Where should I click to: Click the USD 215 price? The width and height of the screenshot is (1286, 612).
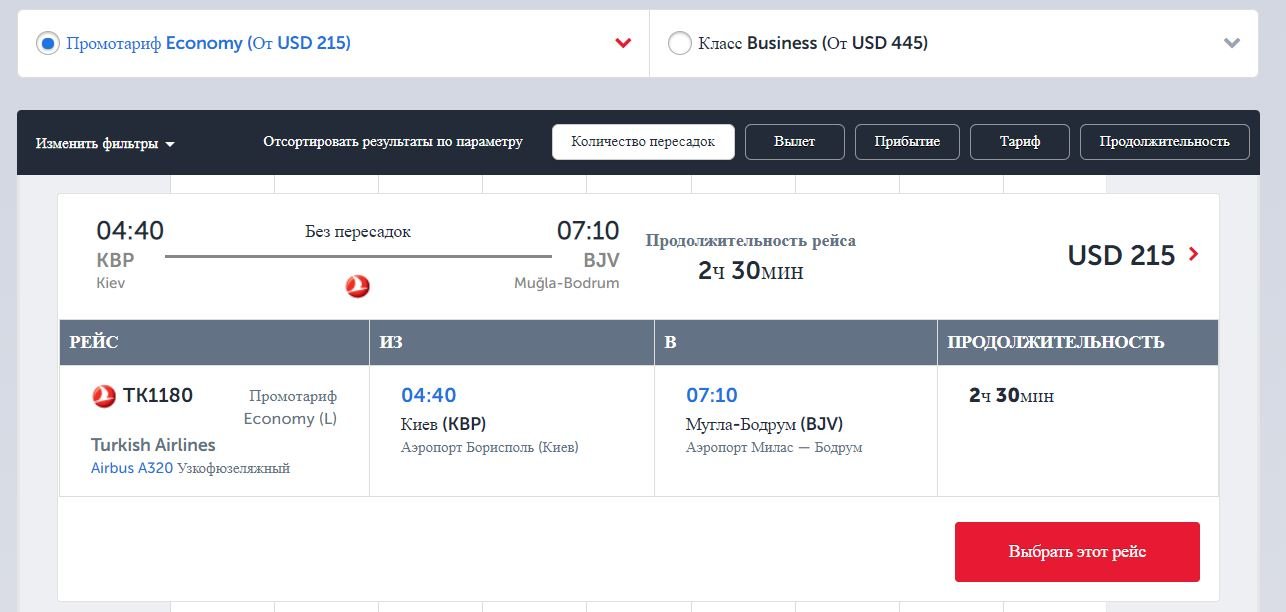click(x=1120, y=255)
